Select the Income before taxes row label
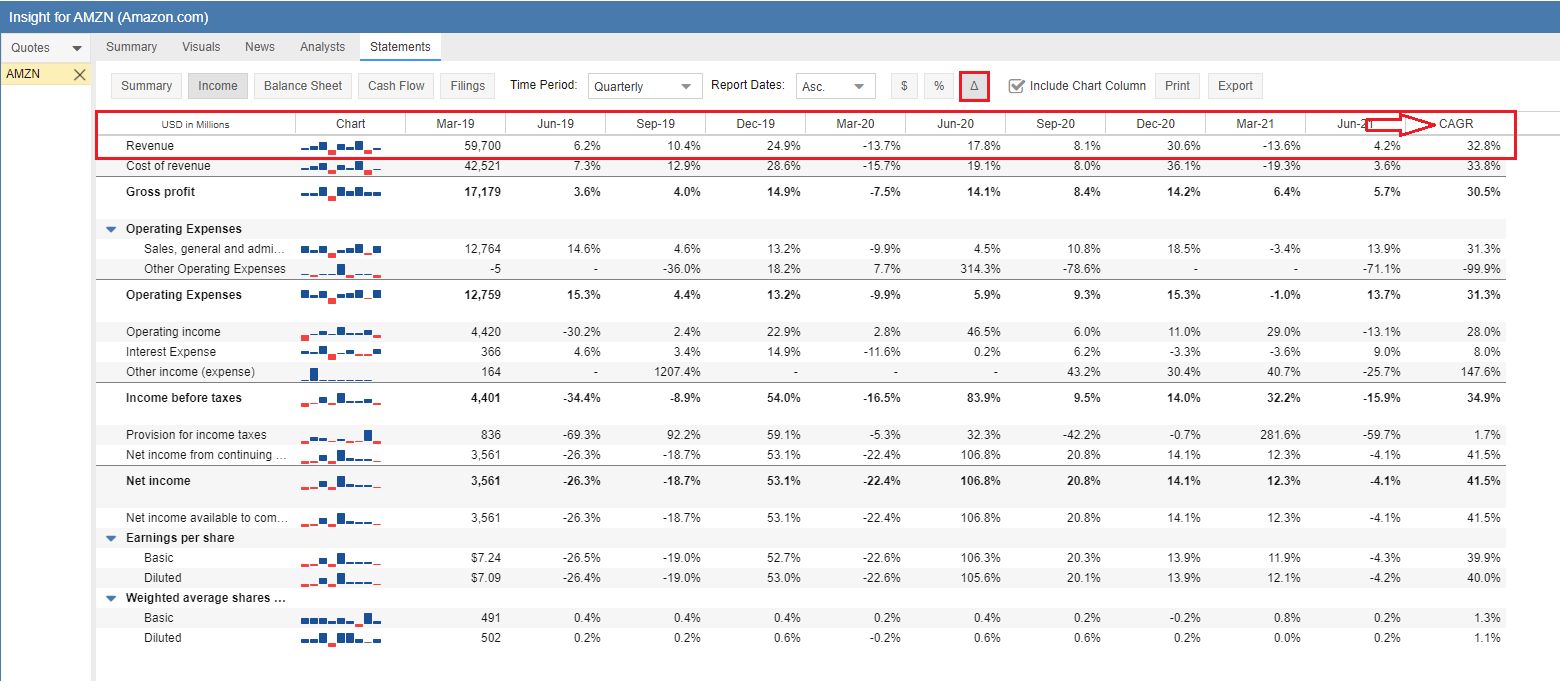Screen dimensions: 1560x681 coord(184,398)
